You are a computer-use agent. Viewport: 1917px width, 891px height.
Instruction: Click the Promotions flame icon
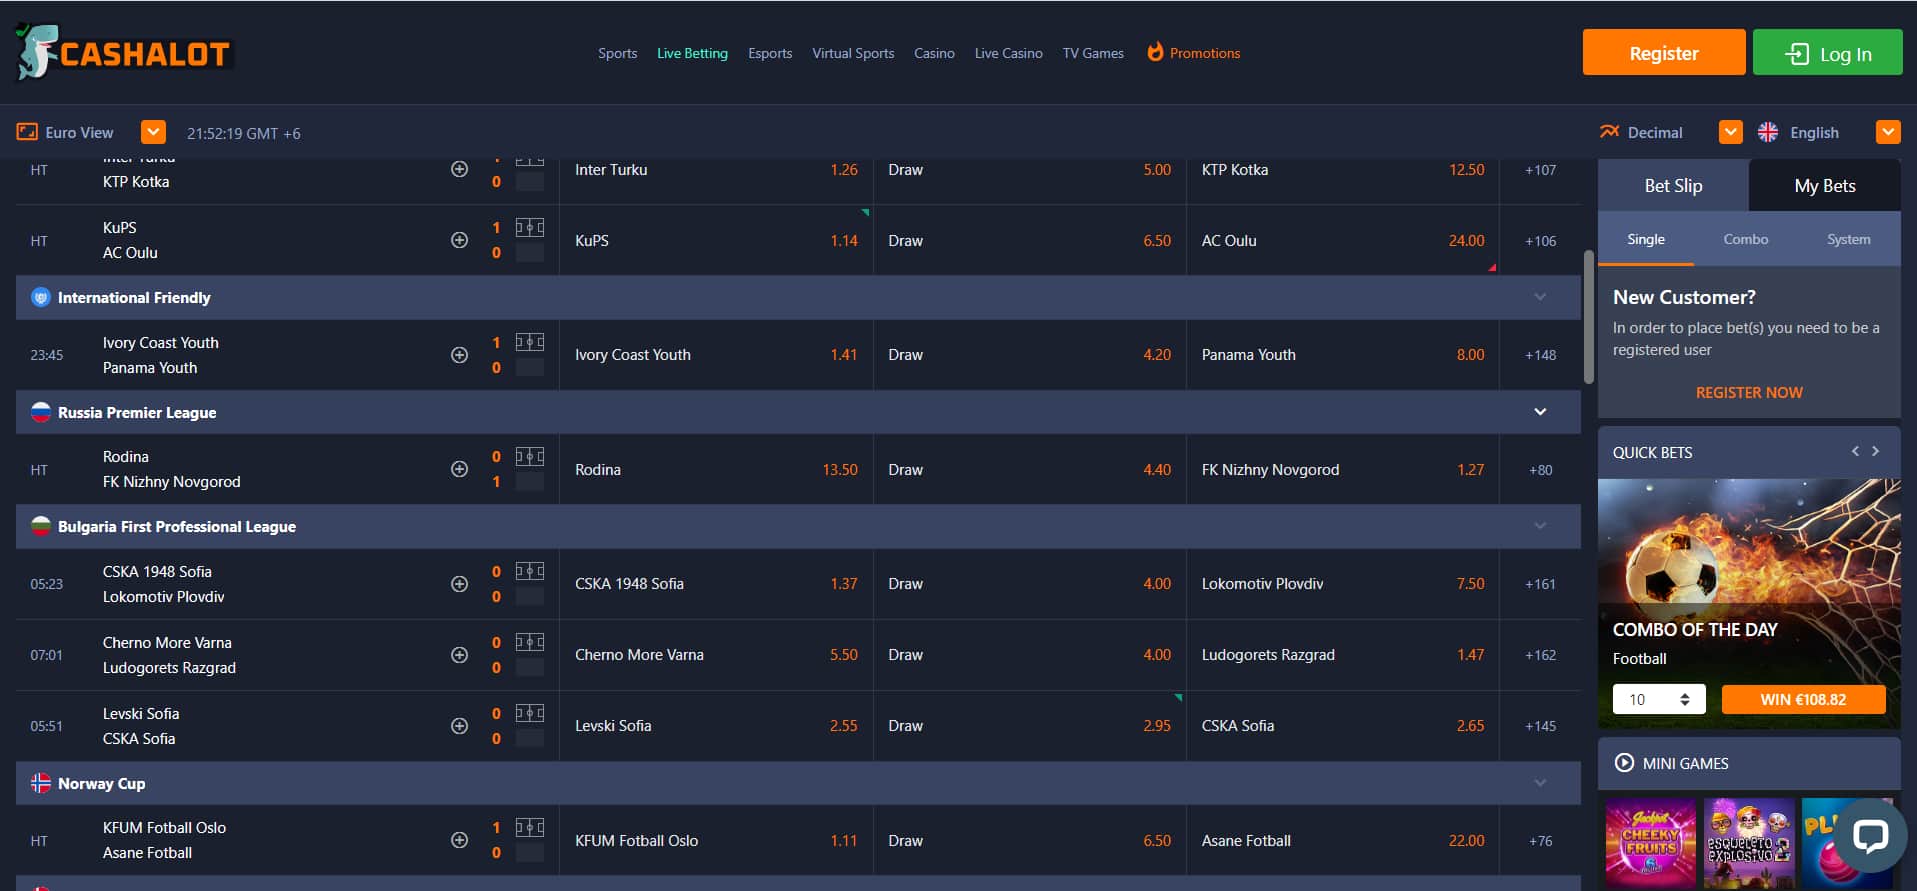pyautogui.click(x=1155, y=51)
